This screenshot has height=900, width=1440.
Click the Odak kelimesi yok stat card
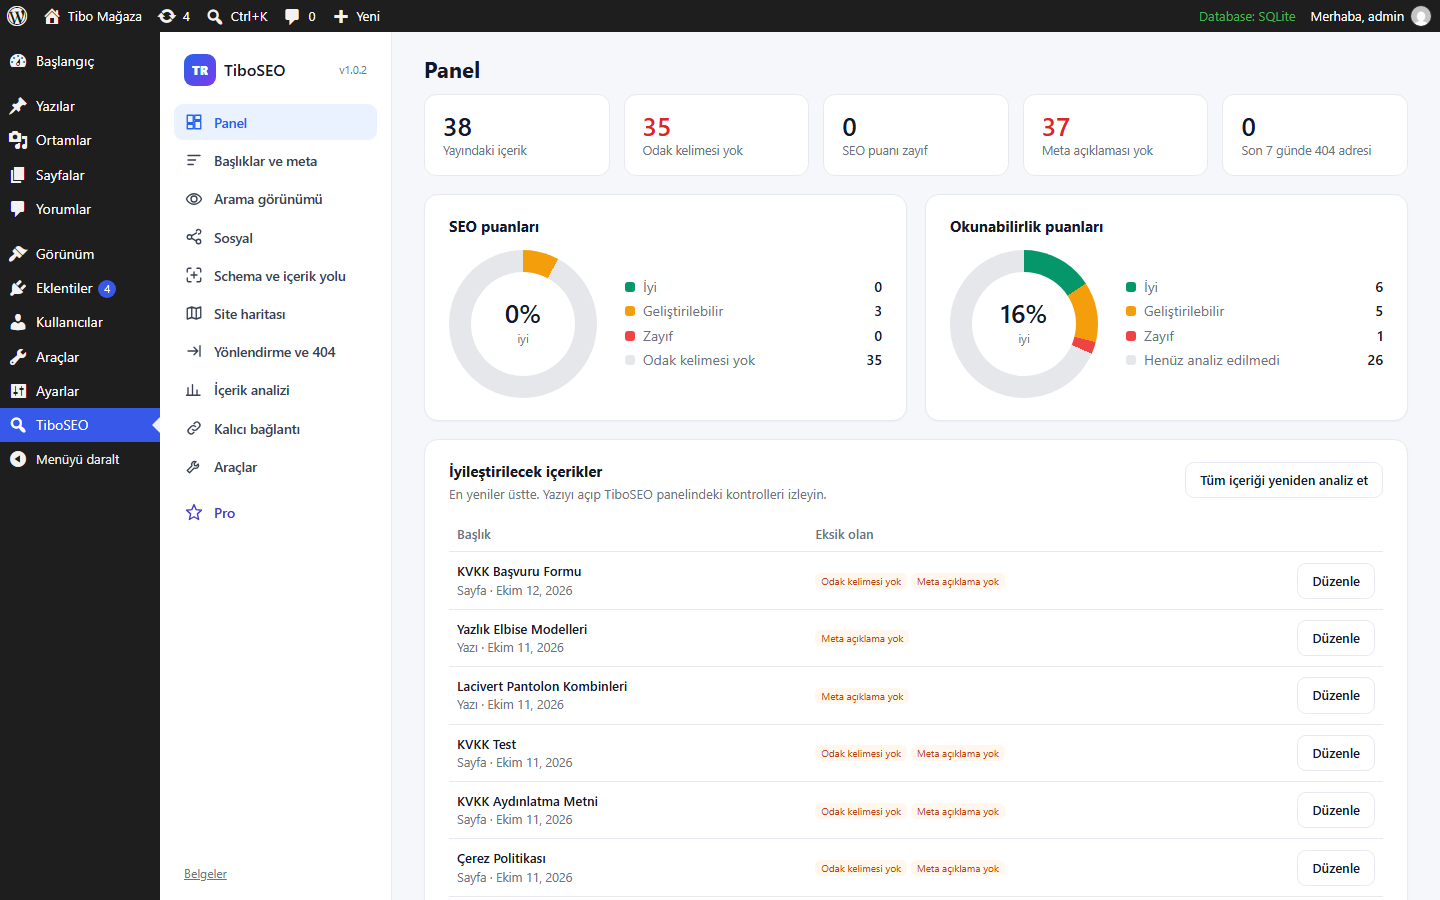tap(716, 135)
